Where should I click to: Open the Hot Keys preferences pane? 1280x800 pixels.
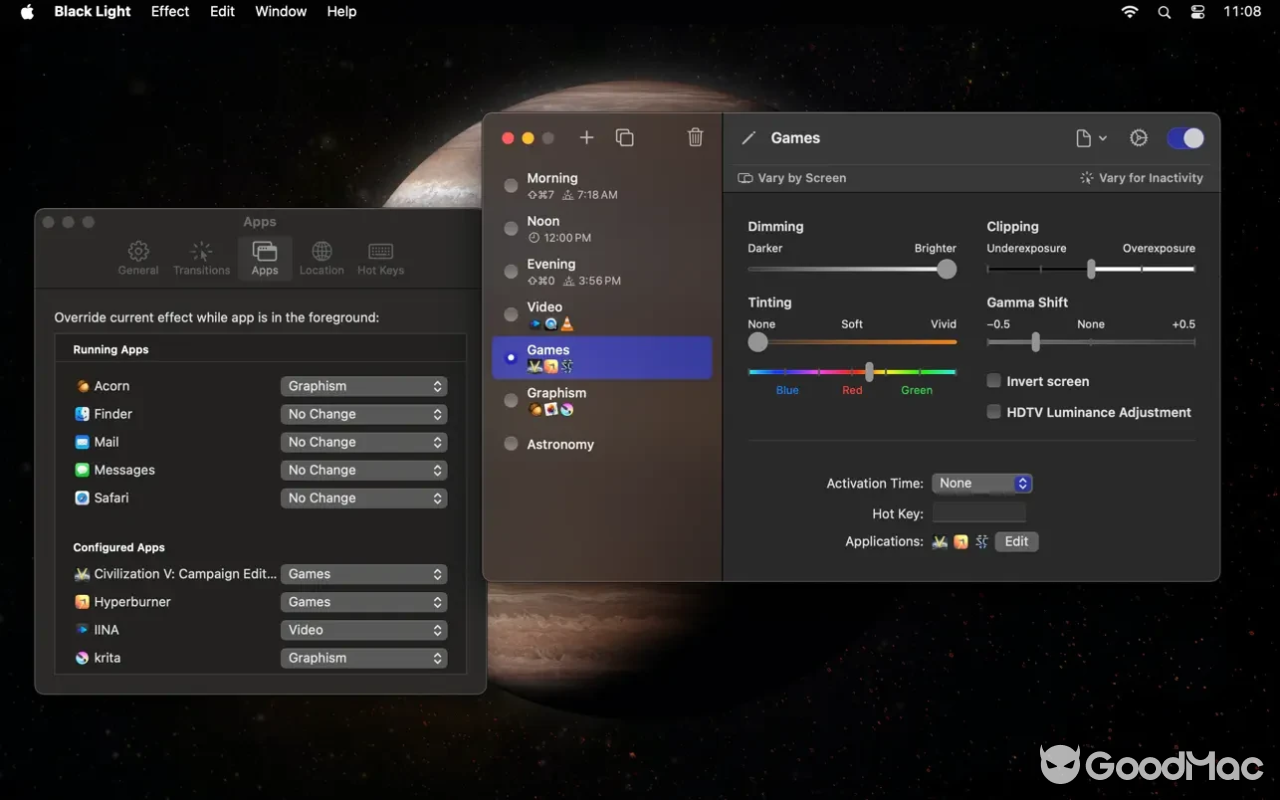click(380, 257)
